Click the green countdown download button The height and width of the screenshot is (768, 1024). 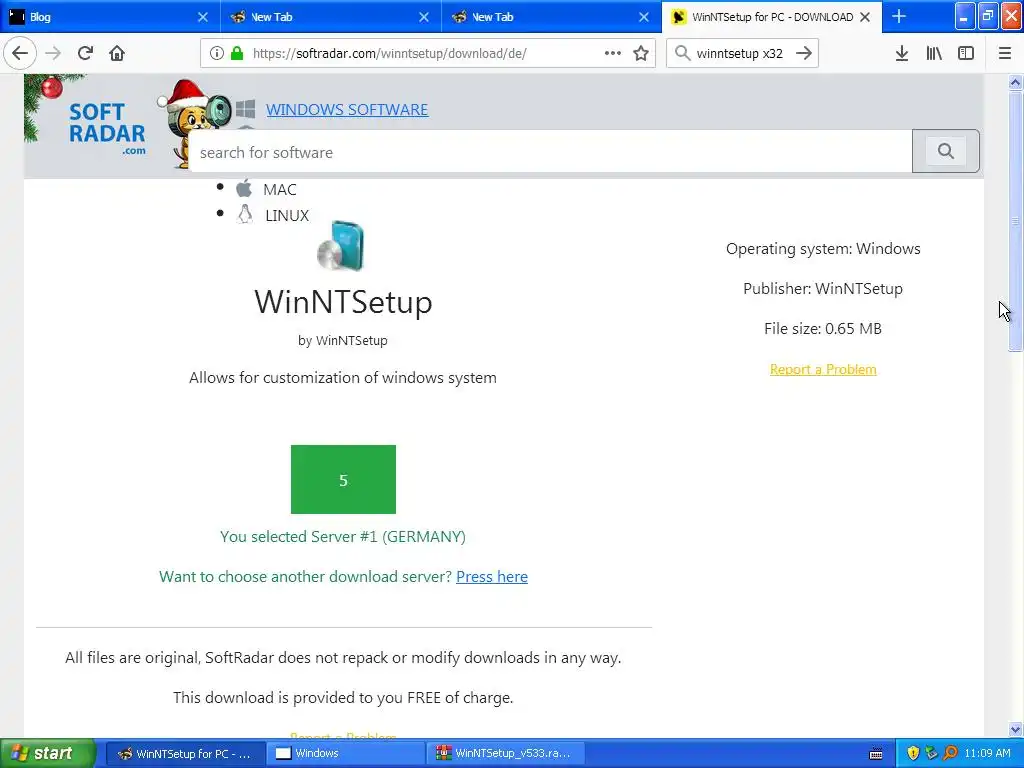point(343,479)
